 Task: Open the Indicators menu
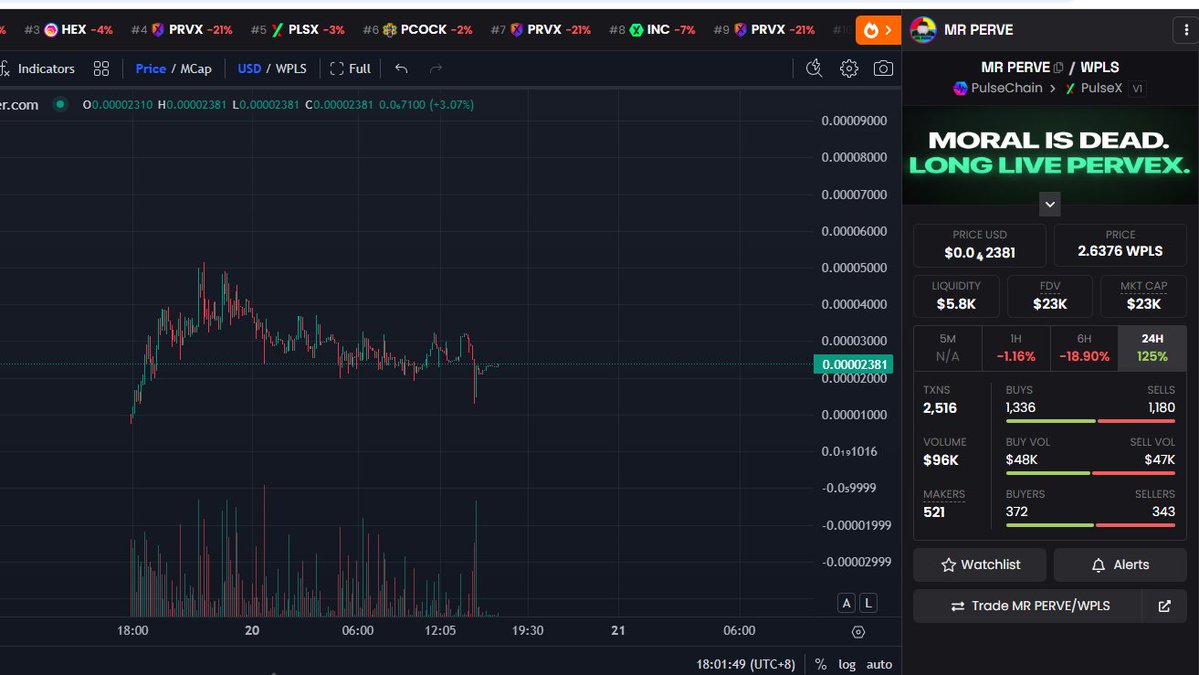tap(37, 69)
